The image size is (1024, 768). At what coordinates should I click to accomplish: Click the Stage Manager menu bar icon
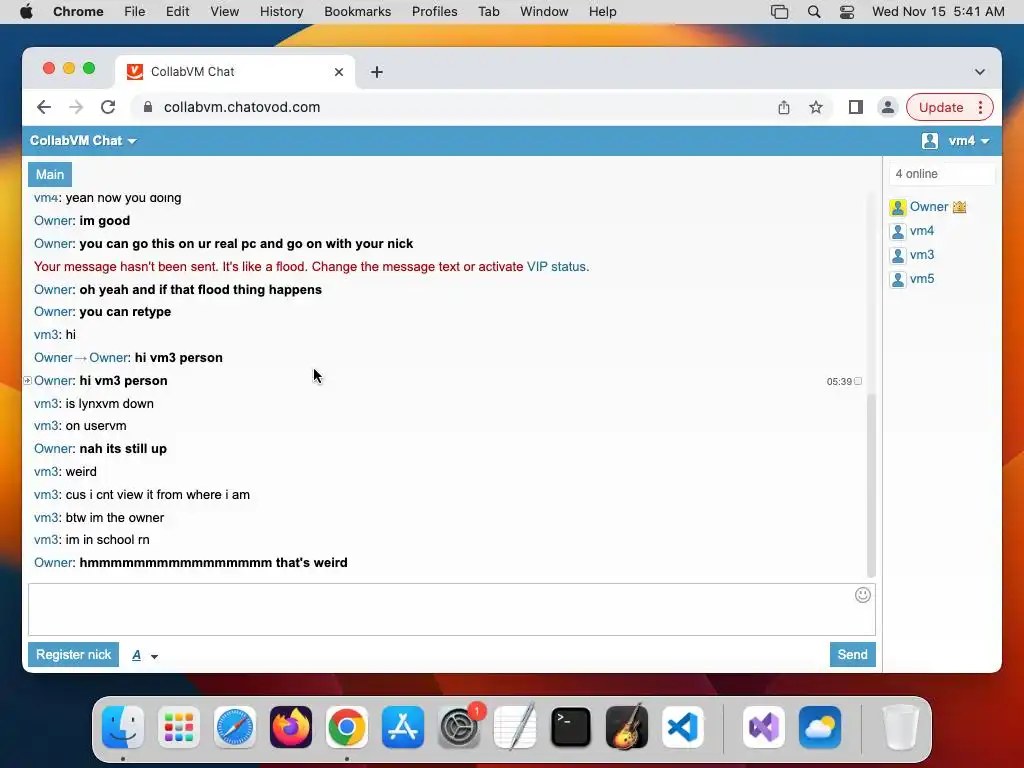(779, 12)
